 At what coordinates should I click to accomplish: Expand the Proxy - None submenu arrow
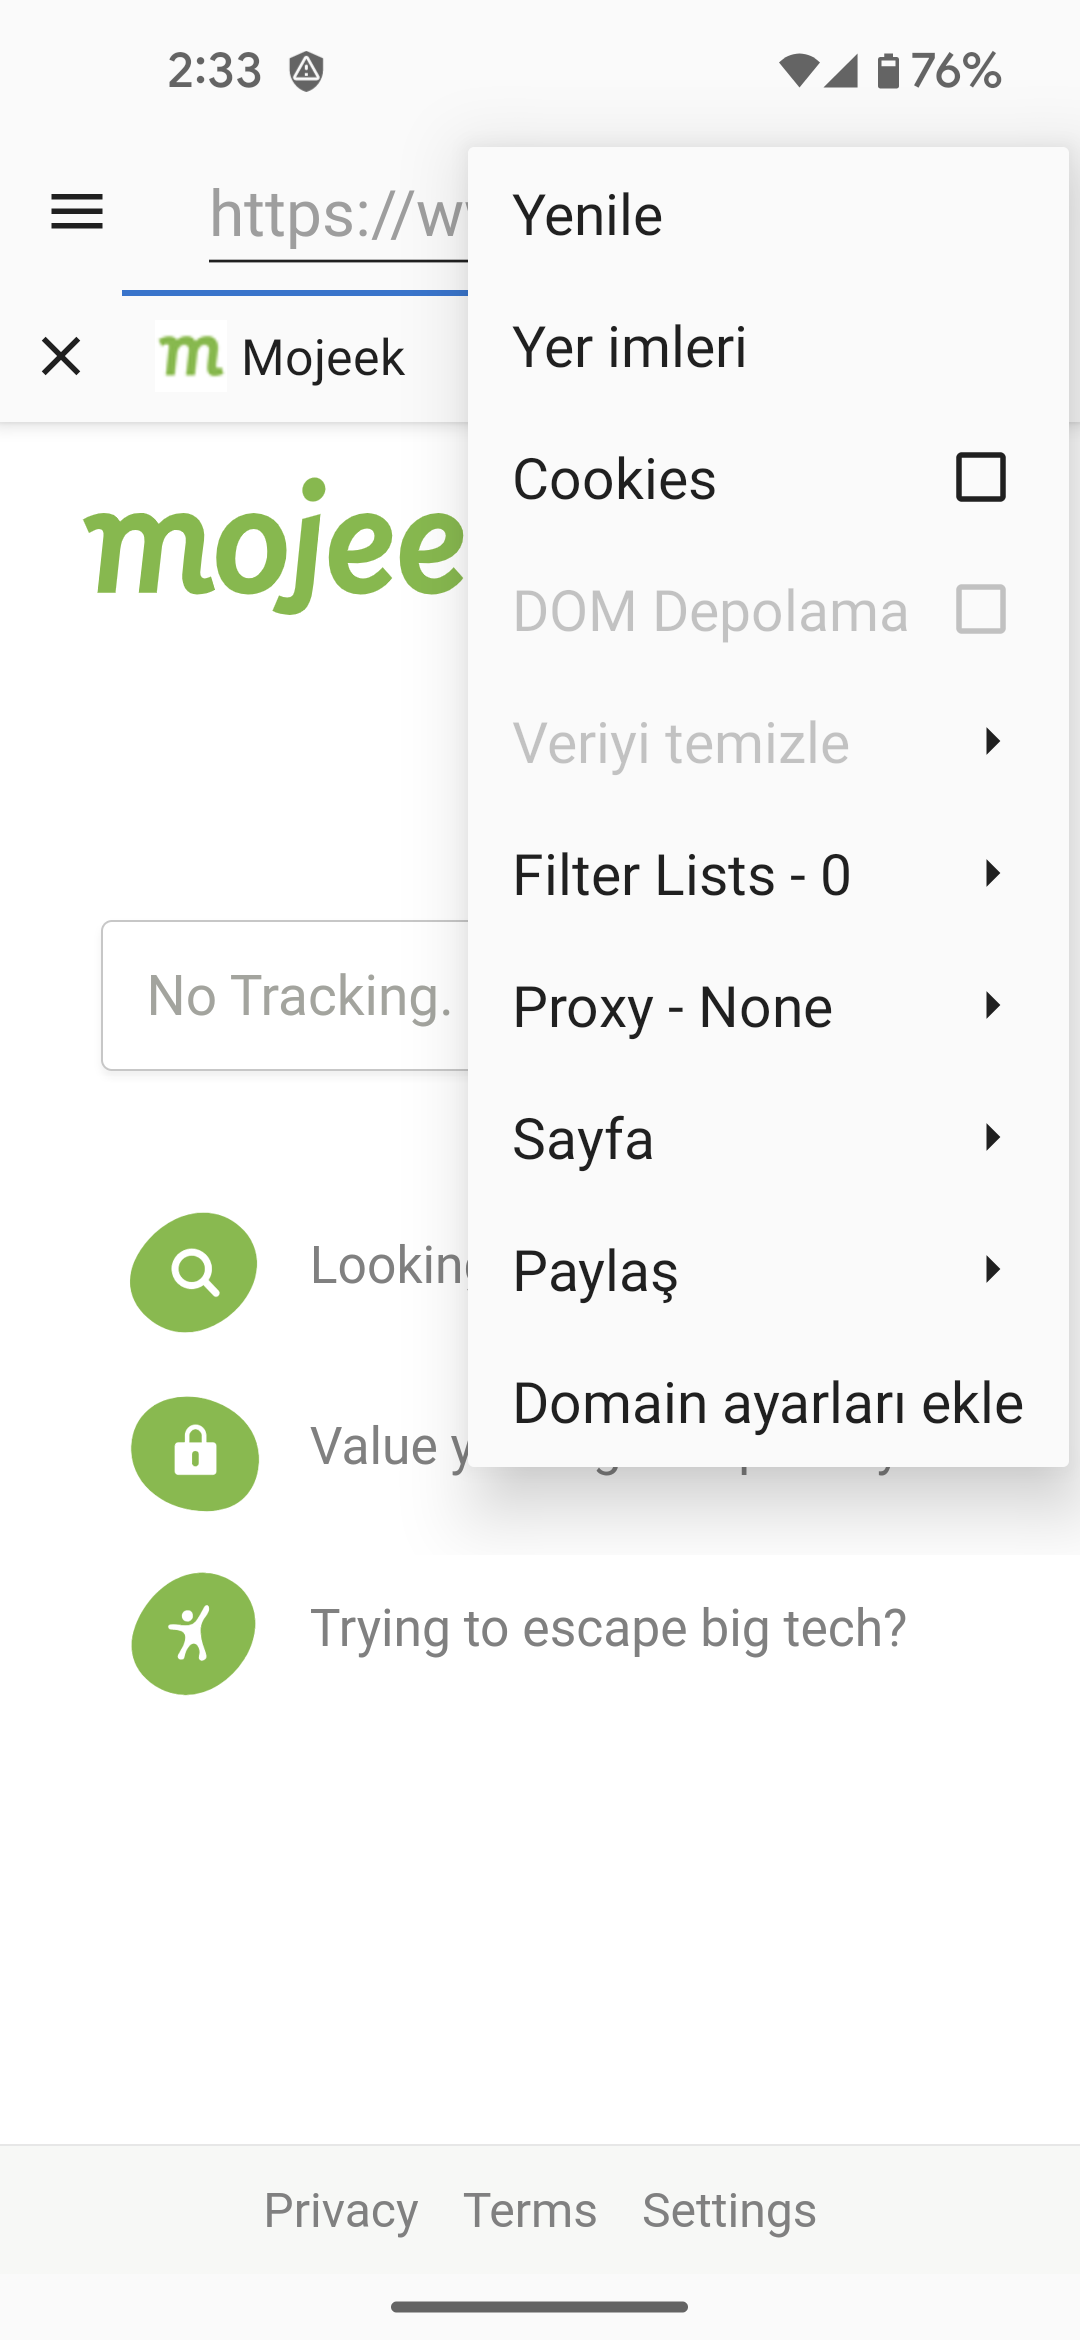992,1006
